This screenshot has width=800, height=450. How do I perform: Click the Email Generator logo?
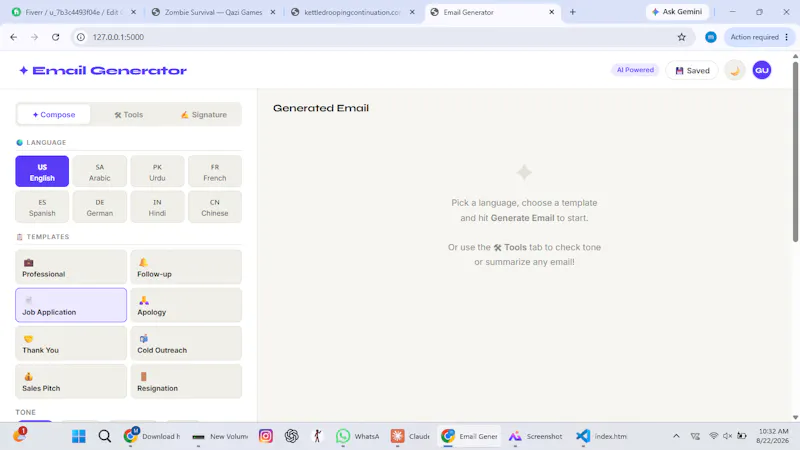pyautogui.click(x=103, y=70)
